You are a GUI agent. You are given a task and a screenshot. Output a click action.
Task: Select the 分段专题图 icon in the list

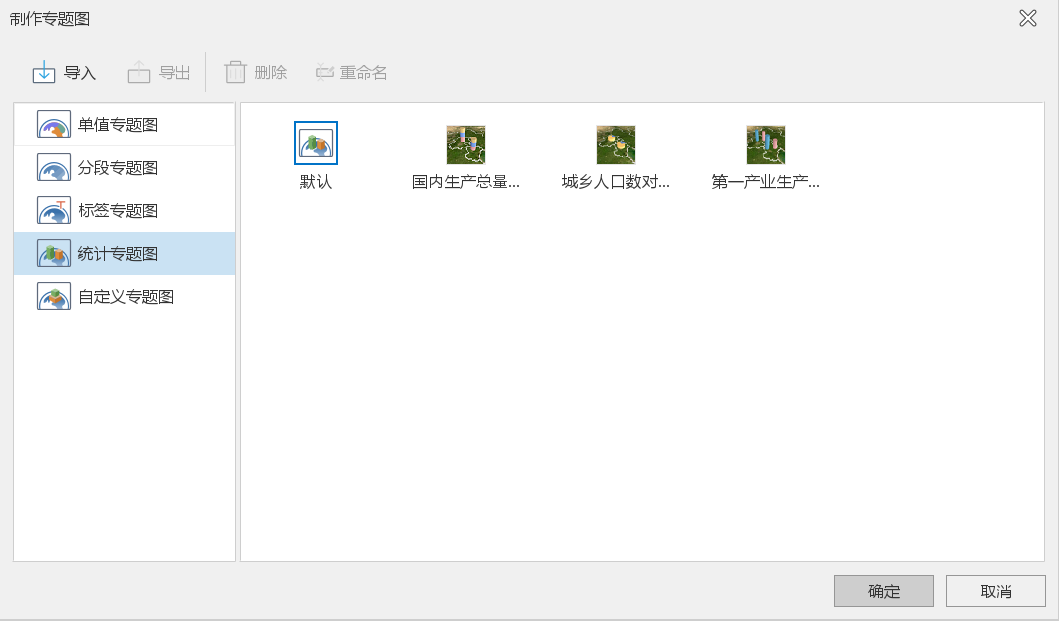[x=54, y=168]
